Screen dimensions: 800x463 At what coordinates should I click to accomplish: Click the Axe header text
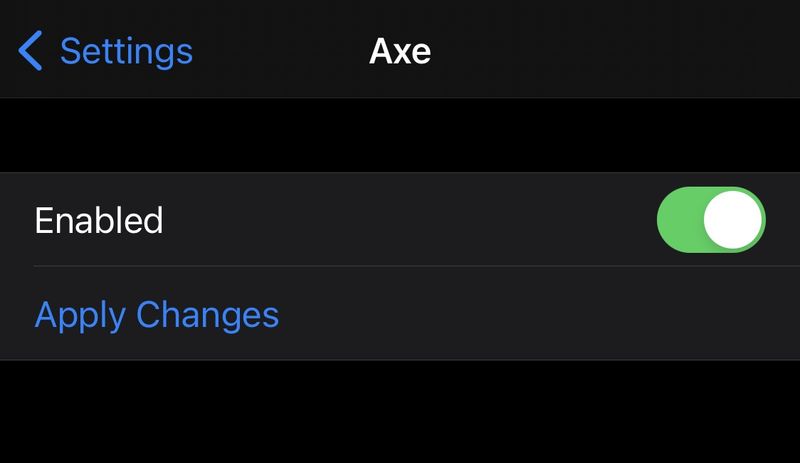[x=400, y=51]
